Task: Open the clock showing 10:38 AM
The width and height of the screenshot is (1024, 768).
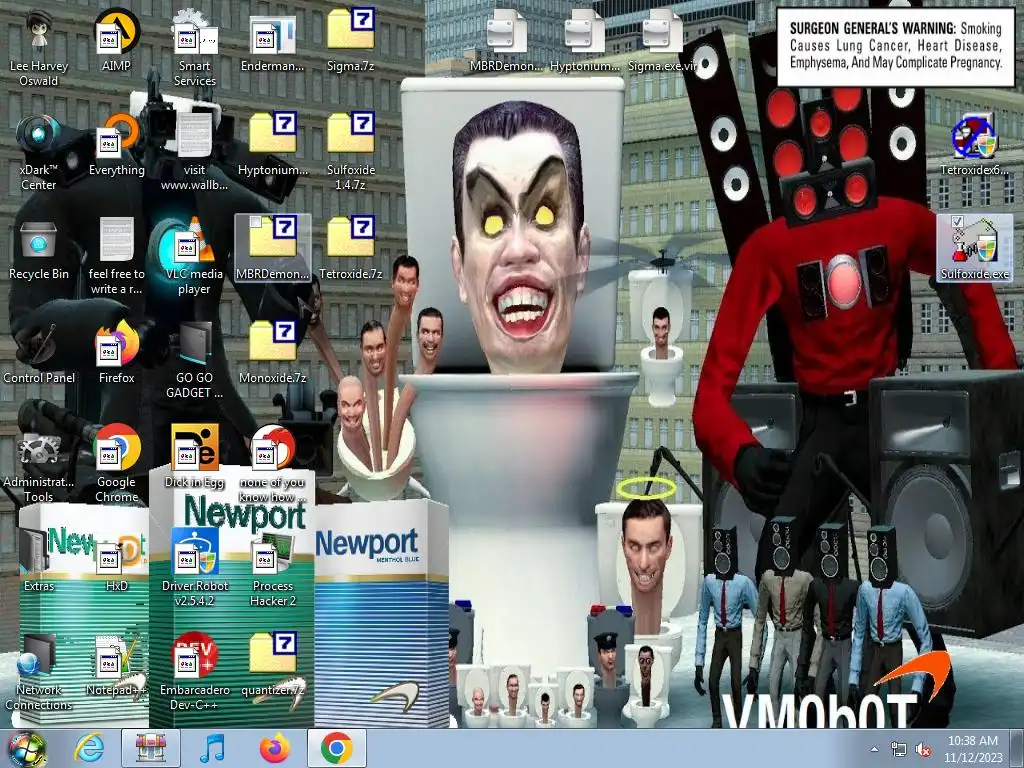Action: coord(972,749)
